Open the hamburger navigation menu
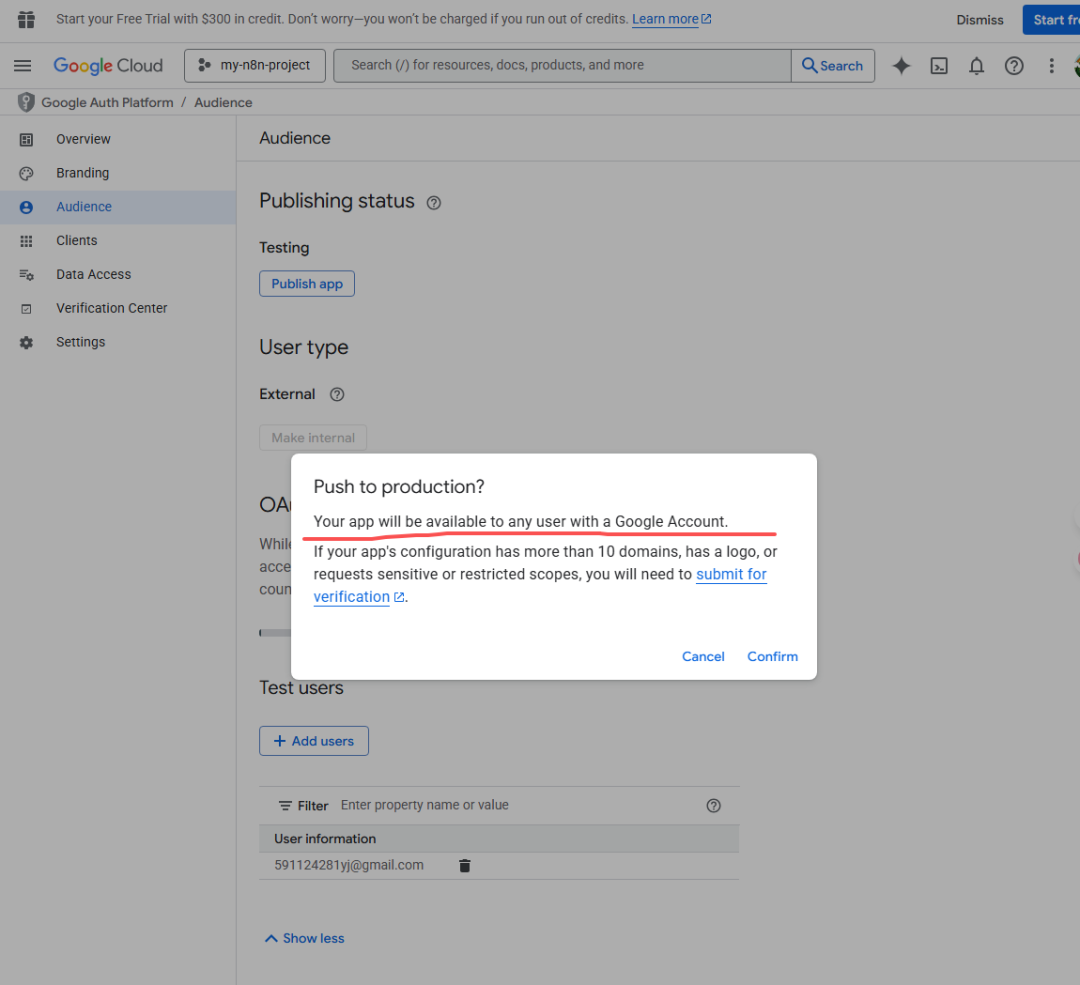1080x985 pixels. tap(22, 66)
